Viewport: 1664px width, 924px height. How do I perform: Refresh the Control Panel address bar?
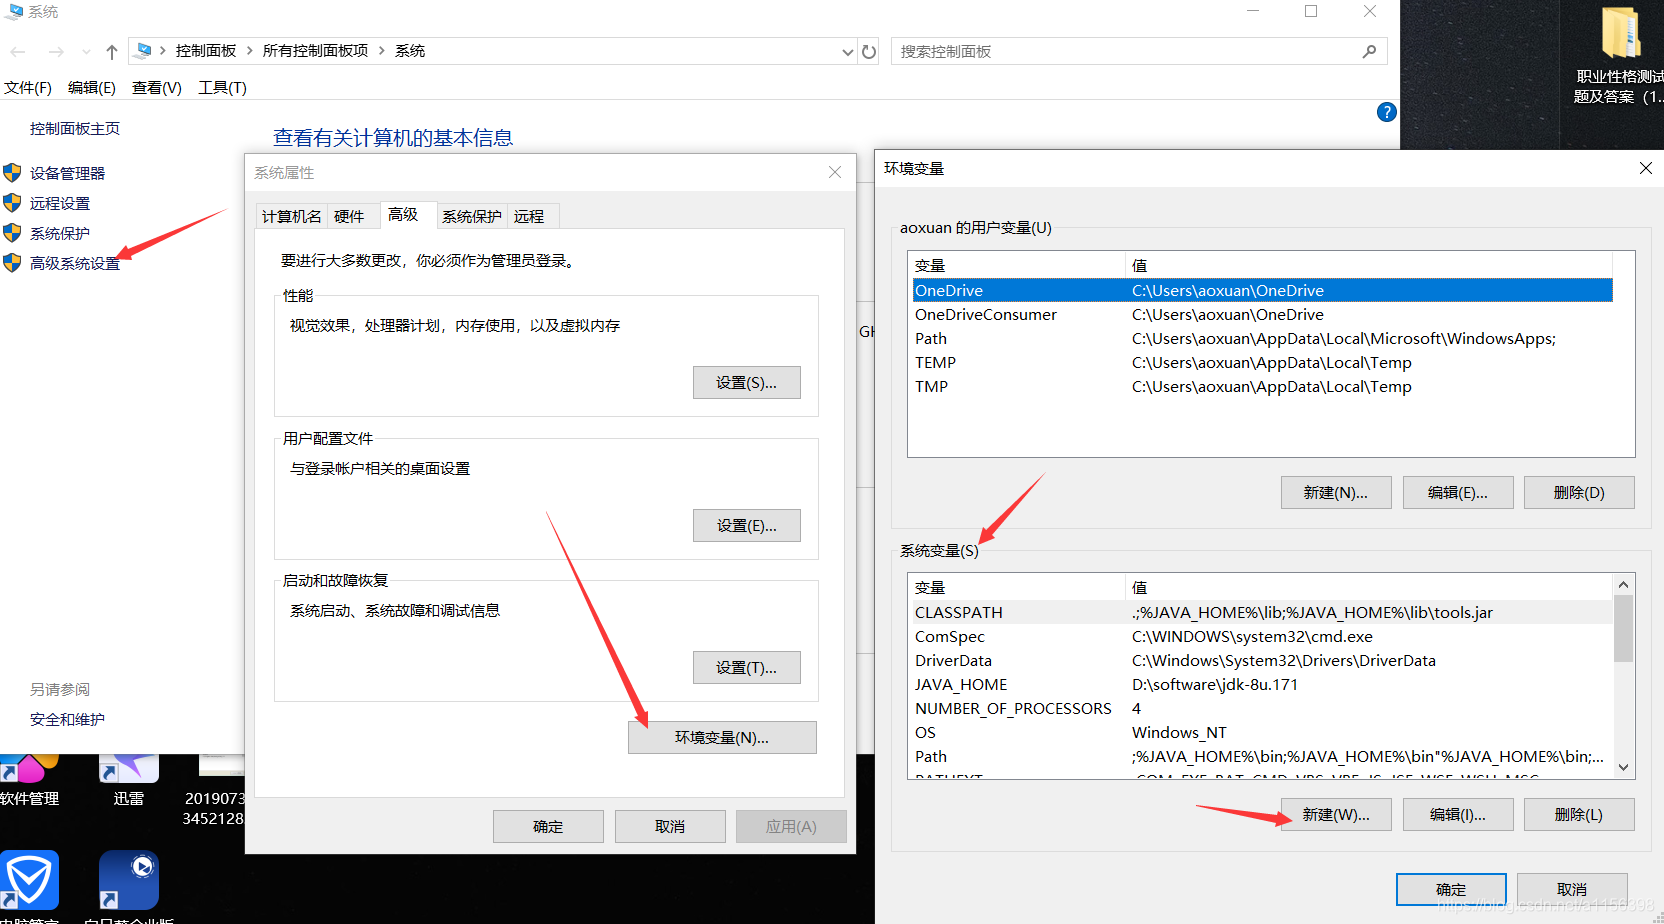[x=869, y=52]
